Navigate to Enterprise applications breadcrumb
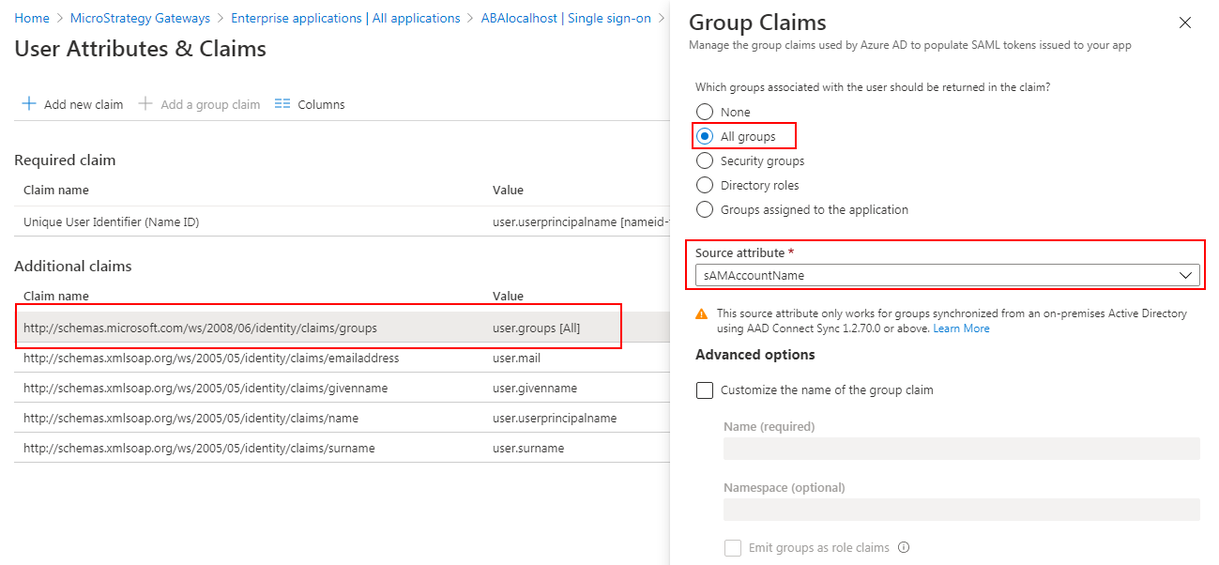The width and height of the screenshot is (1219, 565). coord(345,18)
